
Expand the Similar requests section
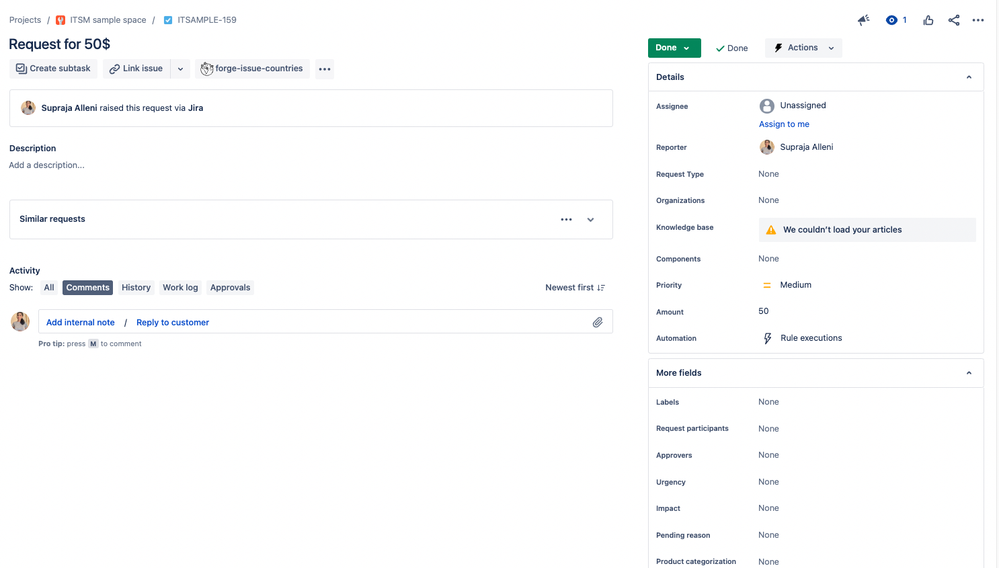click(591, 220)
